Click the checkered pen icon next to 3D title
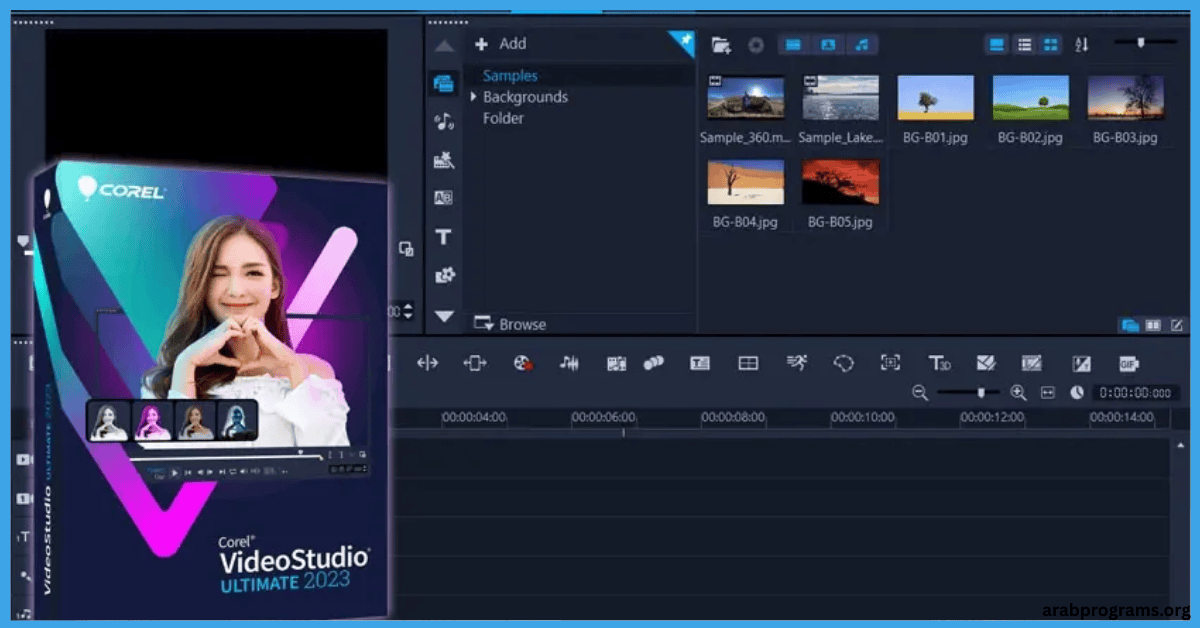 [x=986, y=363]
